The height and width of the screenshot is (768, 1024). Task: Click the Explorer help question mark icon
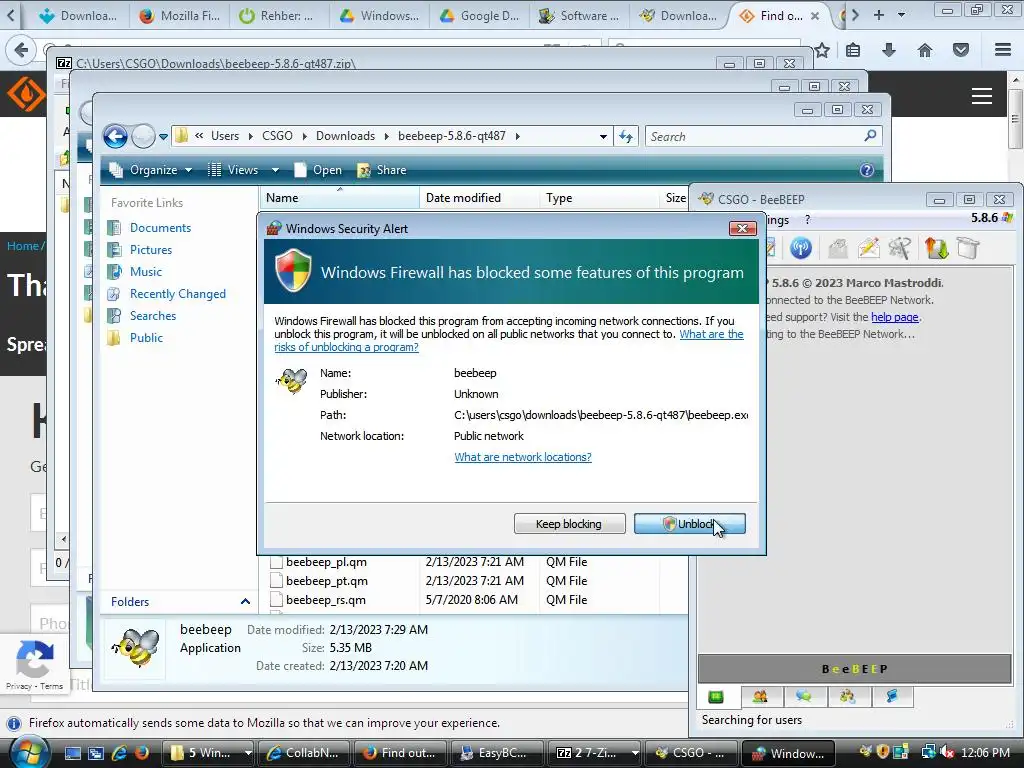(x=867, y=170)
